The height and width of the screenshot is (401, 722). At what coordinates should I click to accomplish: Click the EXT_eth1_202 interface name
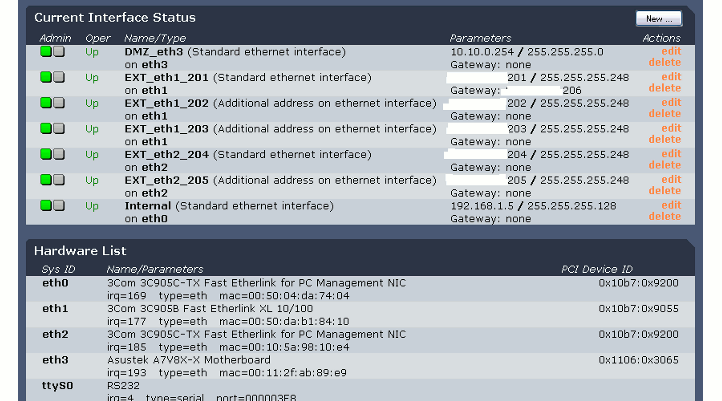[x=153, y=103]
